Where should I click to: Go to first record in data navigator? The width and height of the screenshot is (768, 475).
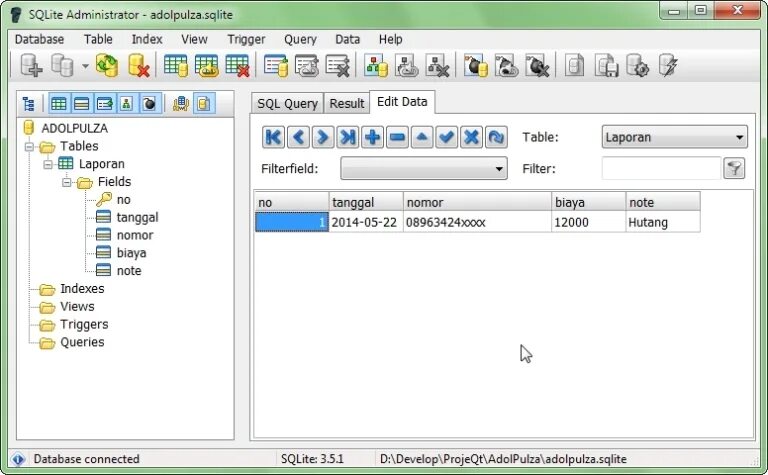tap(273, 137)
